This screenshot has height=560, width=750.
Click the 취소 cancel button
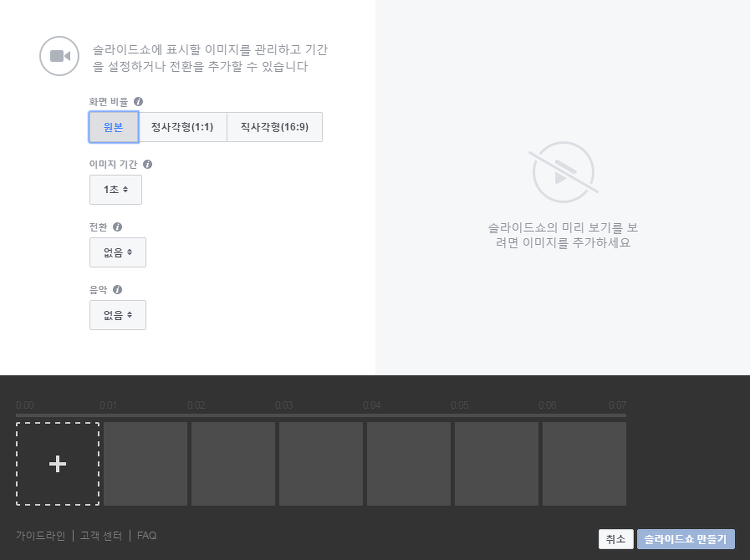click(x=616, y=539)
